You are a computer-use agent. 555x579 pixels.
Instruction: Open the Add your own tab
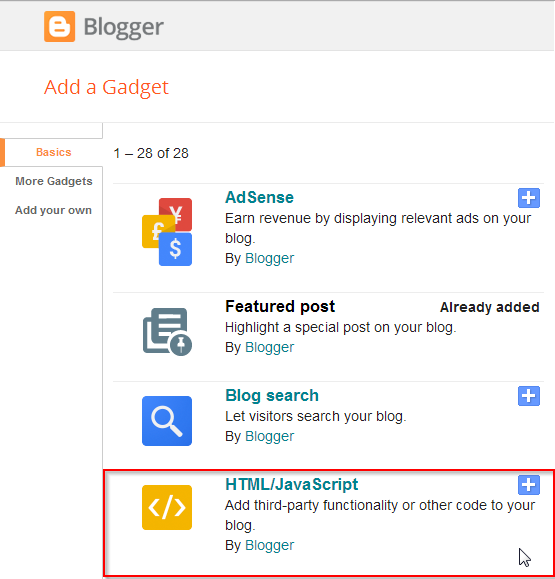point(54,210)
